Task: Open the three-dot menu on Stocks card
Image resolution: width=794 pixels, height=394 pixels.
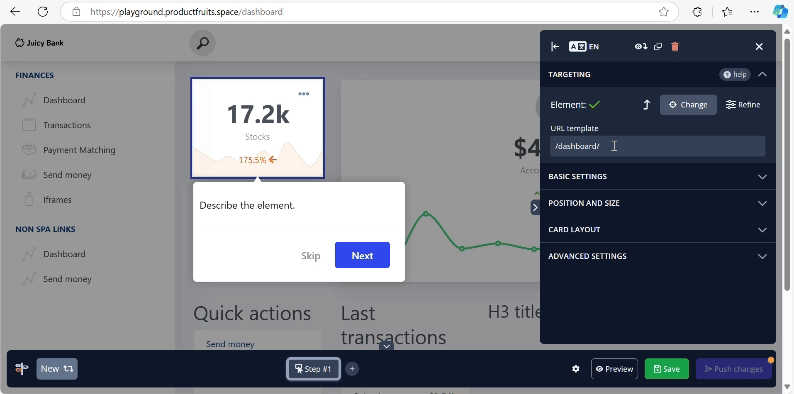Action: click(x=304, y=94)
